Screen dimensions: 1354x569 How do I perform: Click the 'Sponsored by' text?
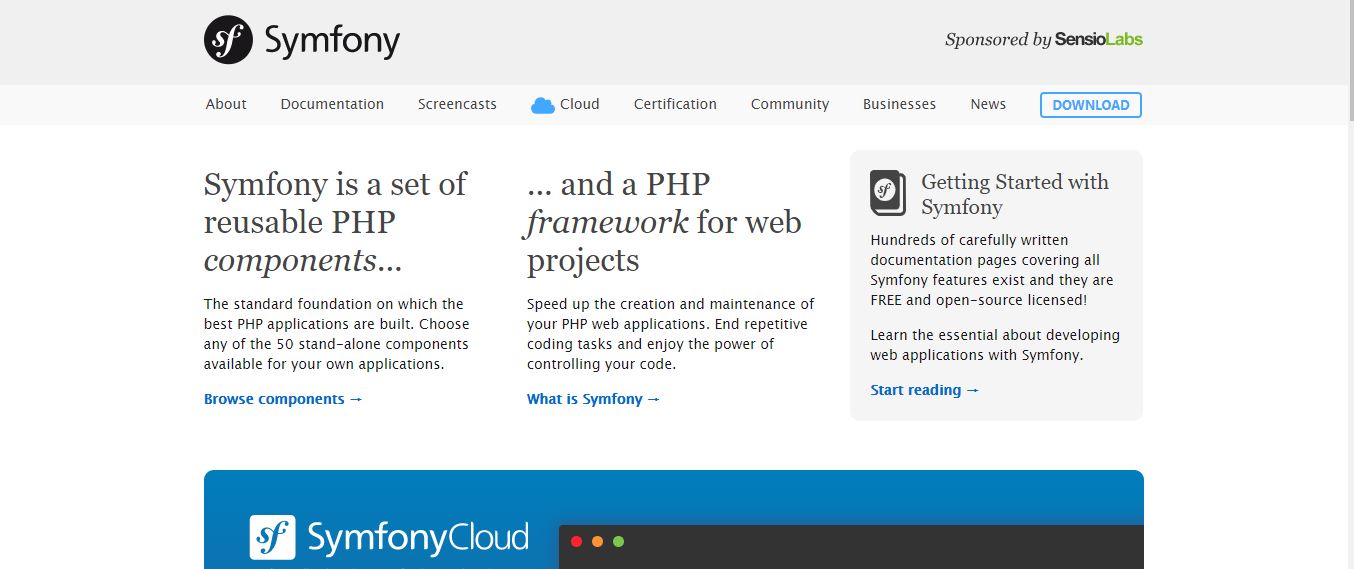click(998, 40)
